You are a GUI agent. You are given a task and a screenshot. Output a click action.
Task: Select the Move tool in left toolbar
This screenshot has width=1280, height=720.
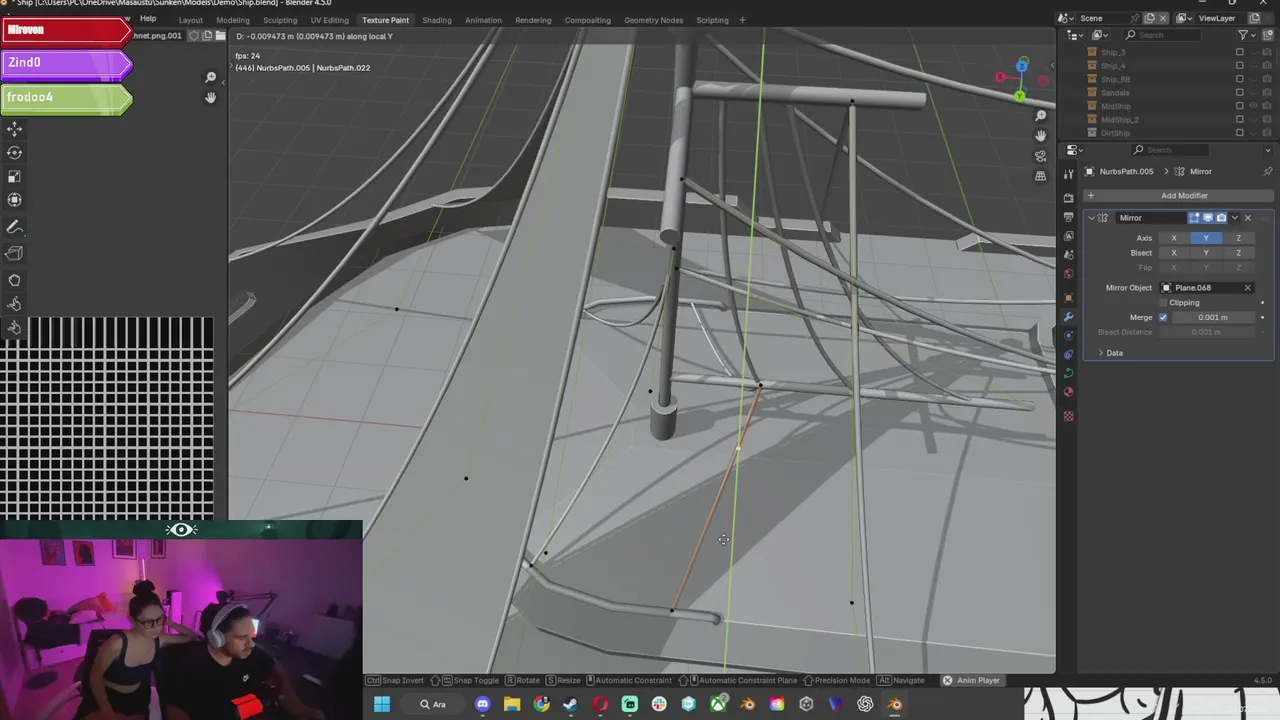click(15, 129)
